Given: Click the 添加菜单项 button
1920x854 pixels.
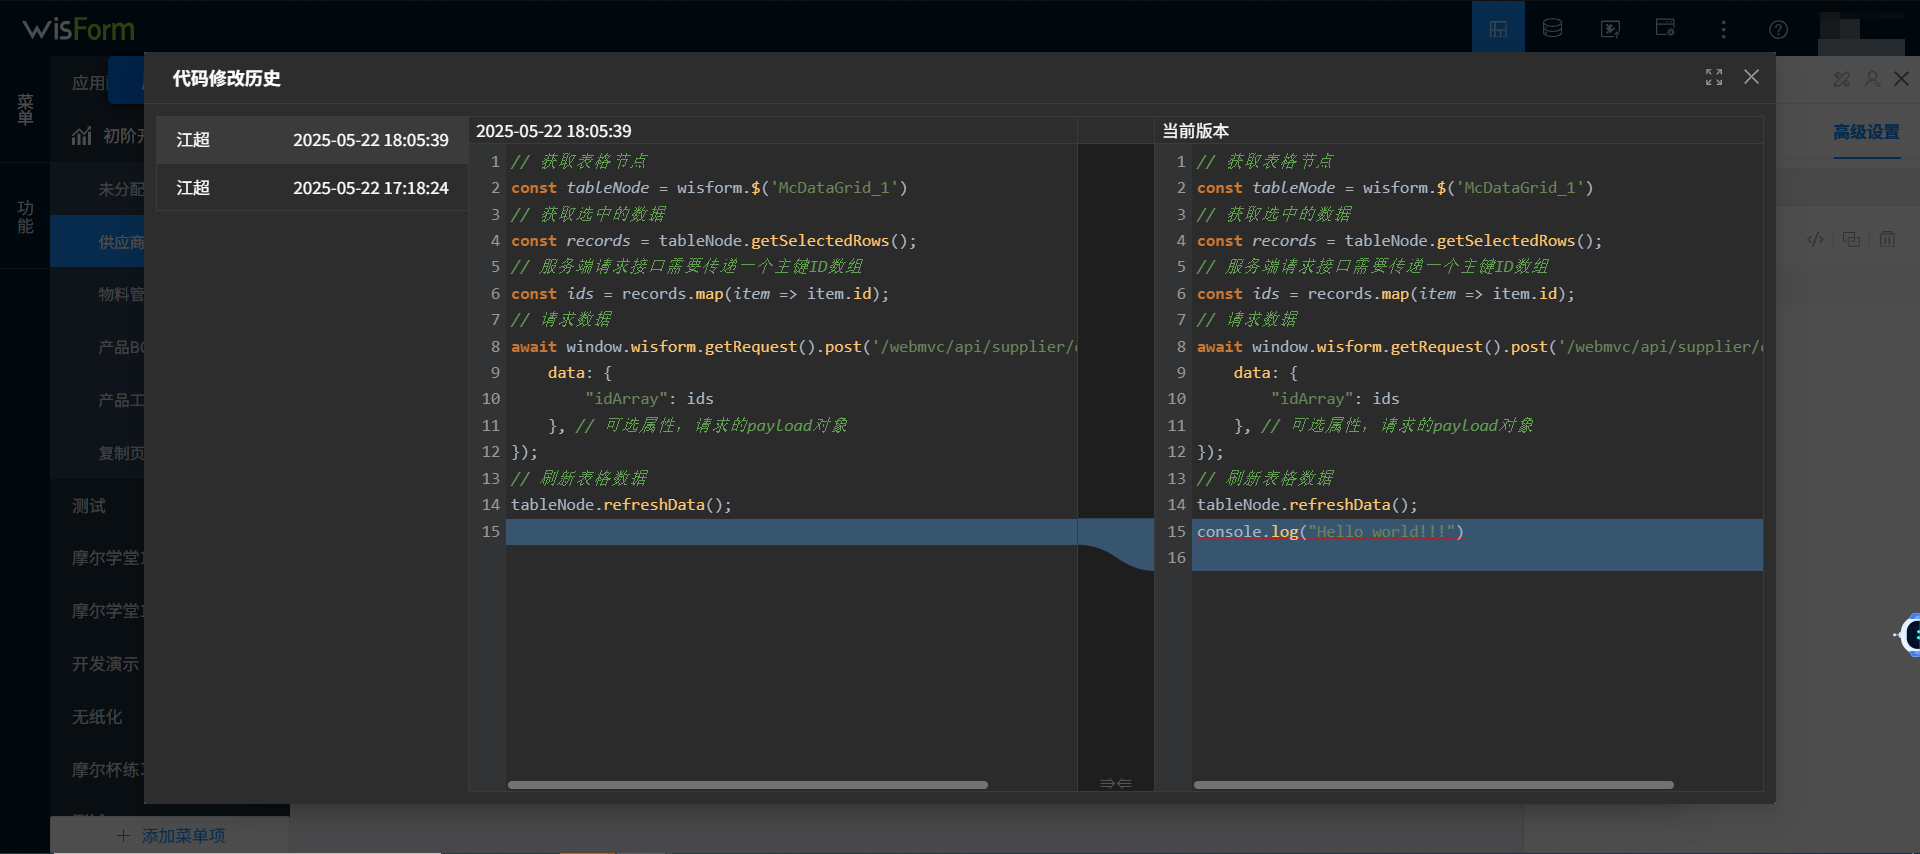Looking at the screenshot, I should pyautogui.click(x=171, y=835).
